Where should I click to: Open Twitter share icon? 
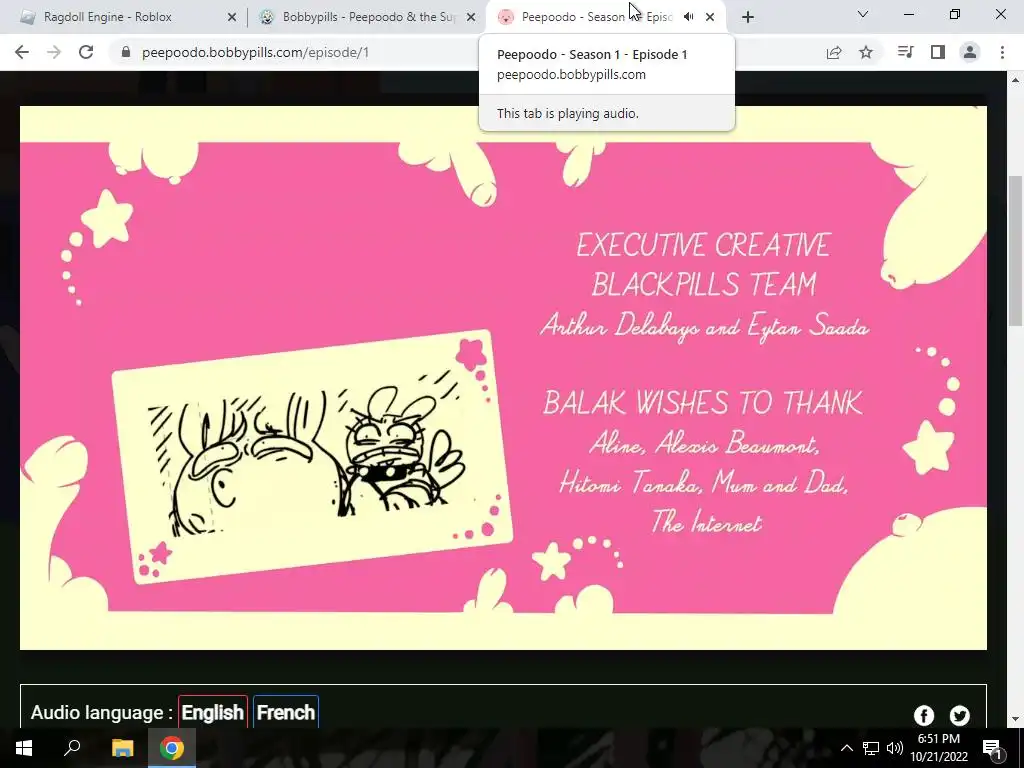(x=959, y=715)
